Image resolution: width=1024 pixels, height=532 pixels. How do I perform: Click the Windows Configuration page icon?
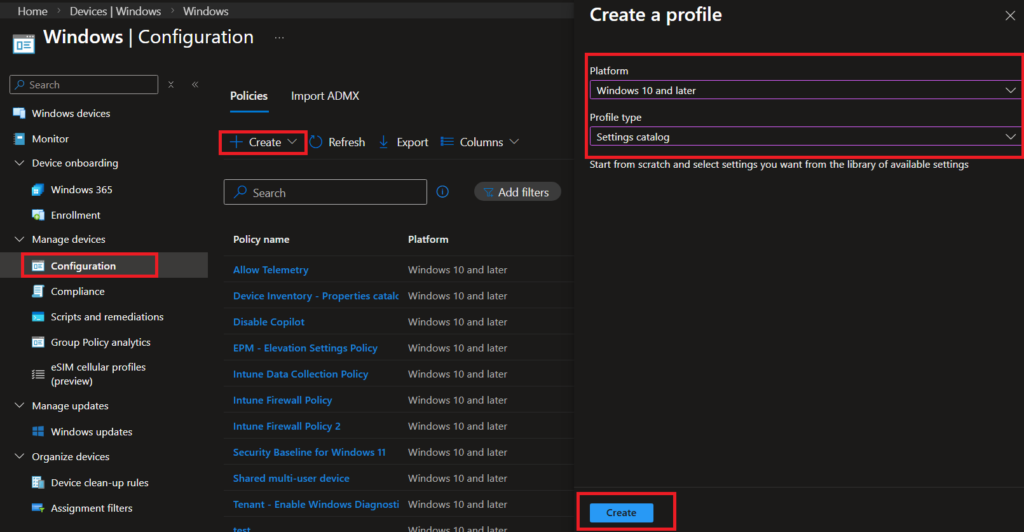(24, 44)
